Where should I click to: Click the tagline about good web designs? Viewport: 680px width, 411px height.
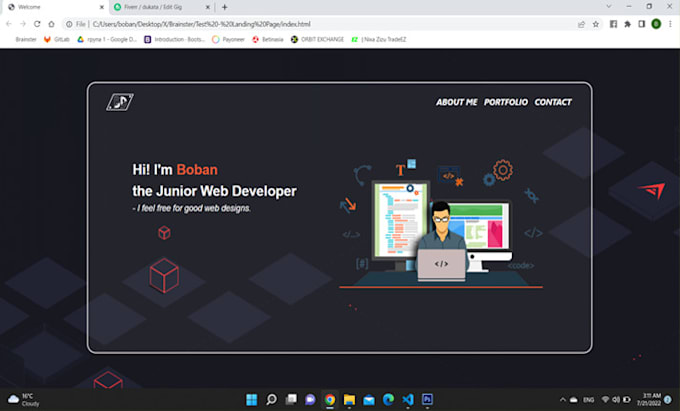pos(191,209)
